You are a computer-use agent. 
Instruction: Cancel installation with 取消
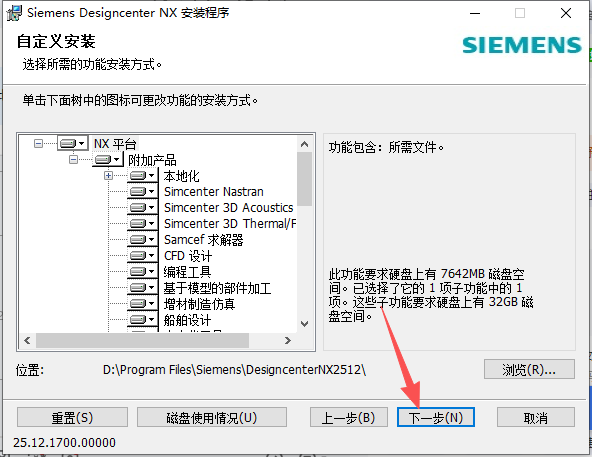(535, 417)
